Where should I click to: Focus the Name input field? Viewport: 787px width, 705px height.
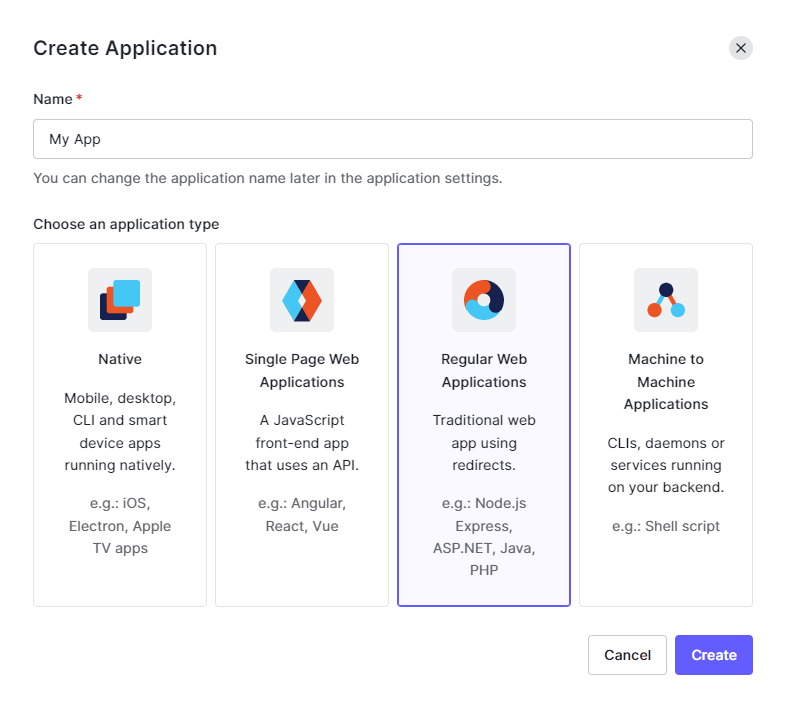point(392,139)
